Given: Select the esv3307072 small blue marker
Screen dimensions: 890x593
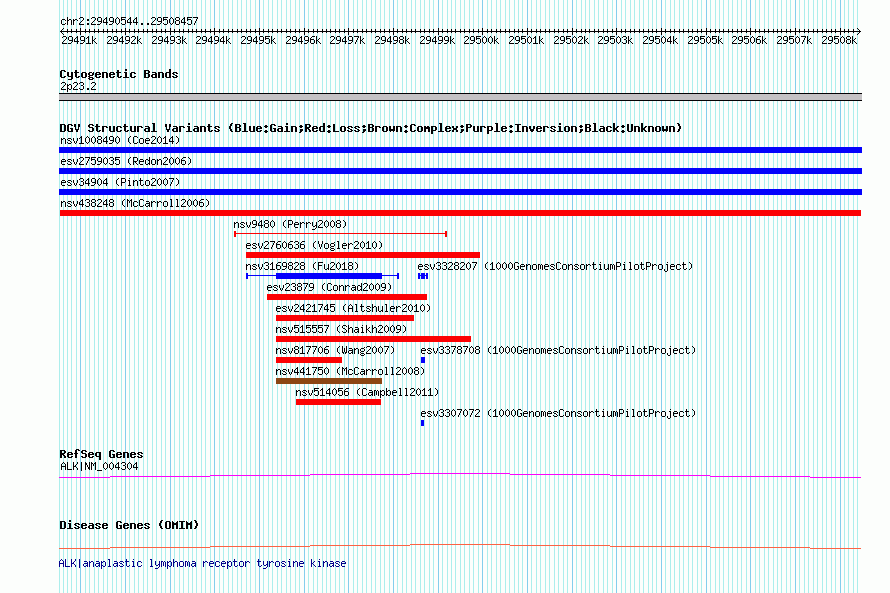Looking at the screenshot, I should (422, 423).
